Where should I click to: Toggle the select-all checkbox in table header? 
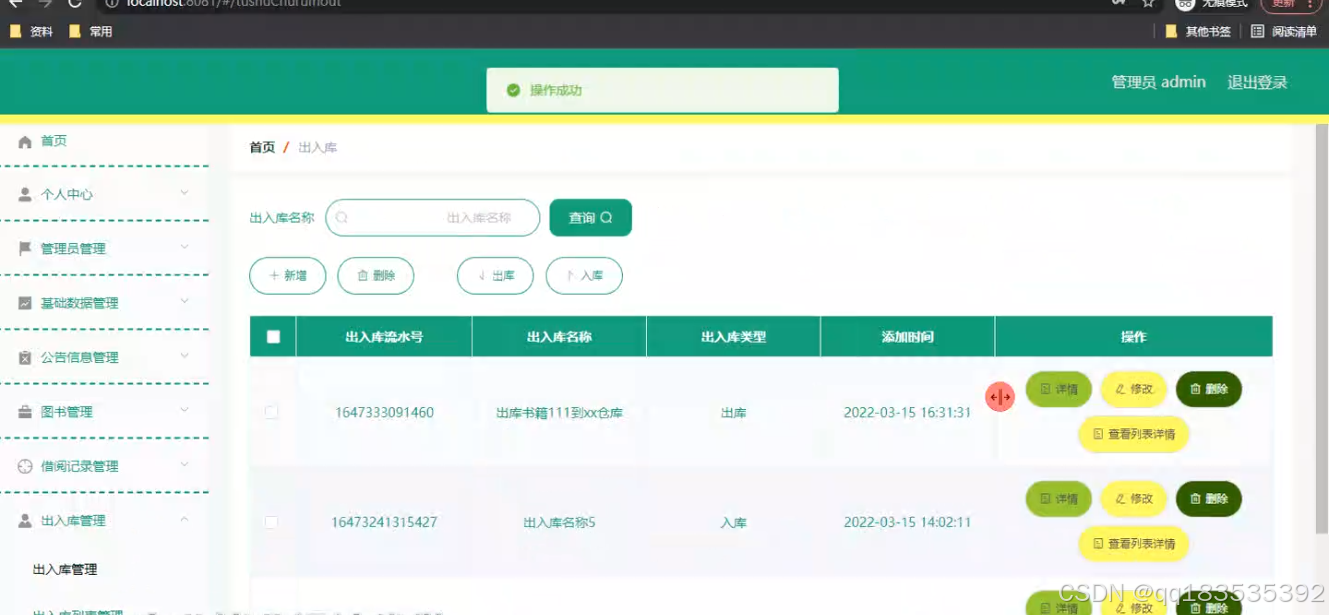[272, 336]
